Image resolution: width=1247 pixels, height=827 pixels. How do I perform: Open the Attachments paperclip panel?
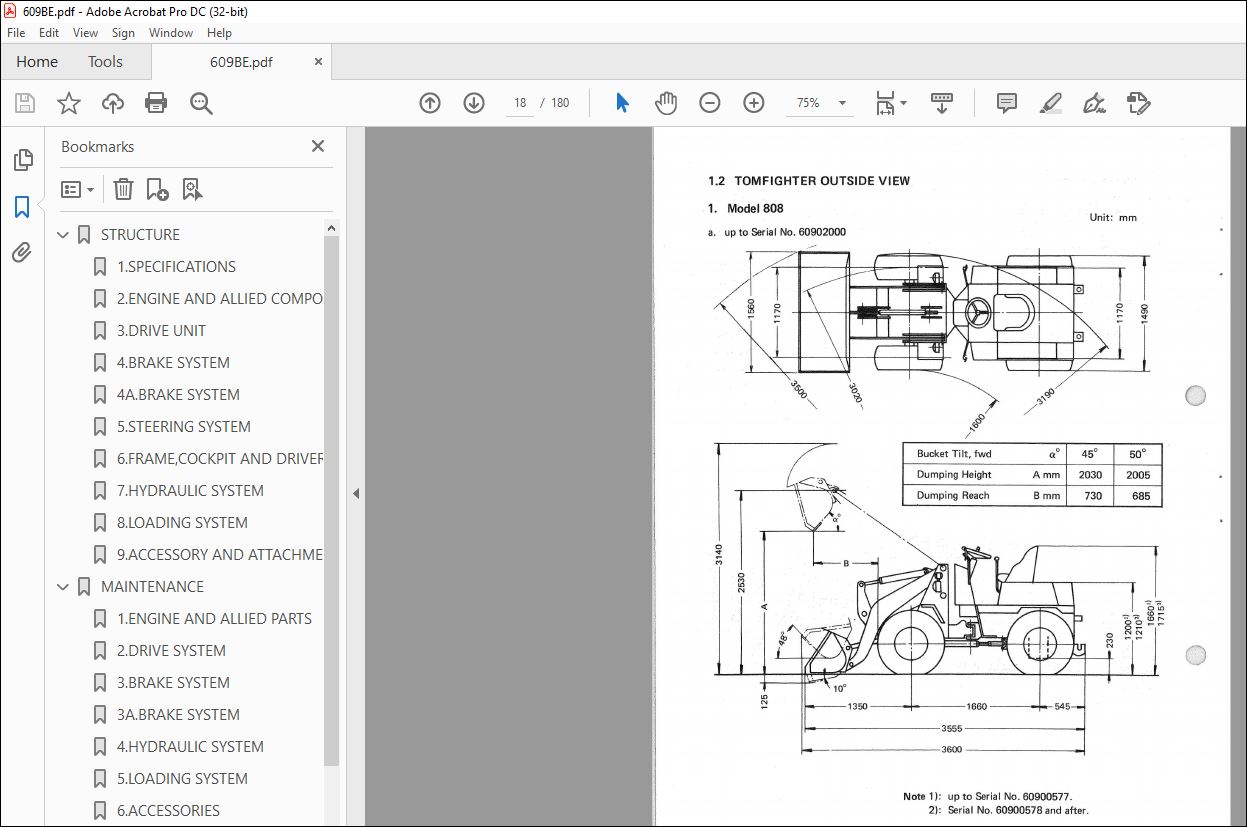(x=22, y=253)
